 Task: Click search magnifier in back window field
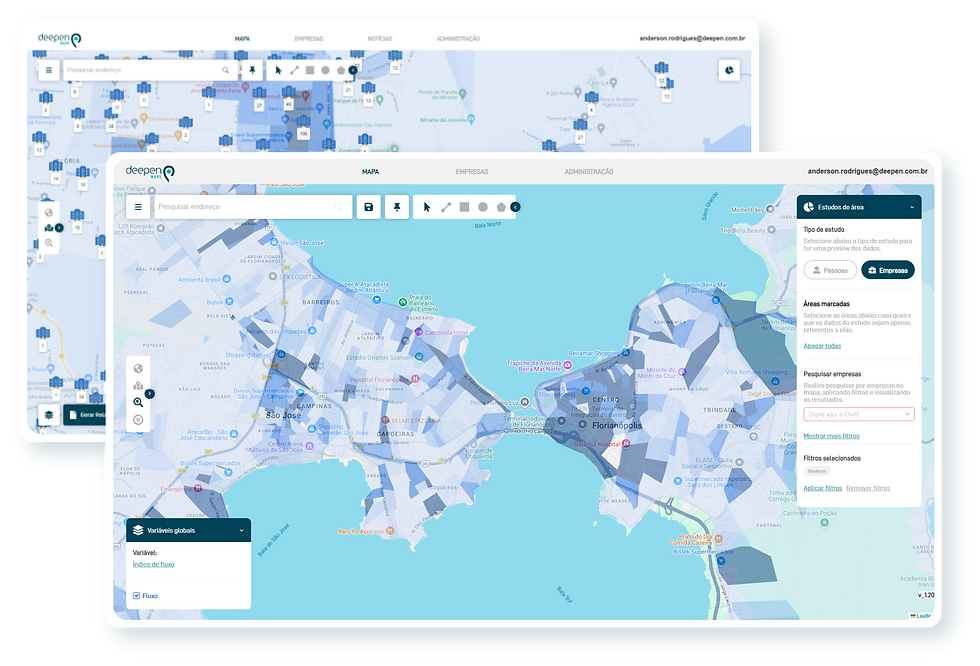(225, 70)
